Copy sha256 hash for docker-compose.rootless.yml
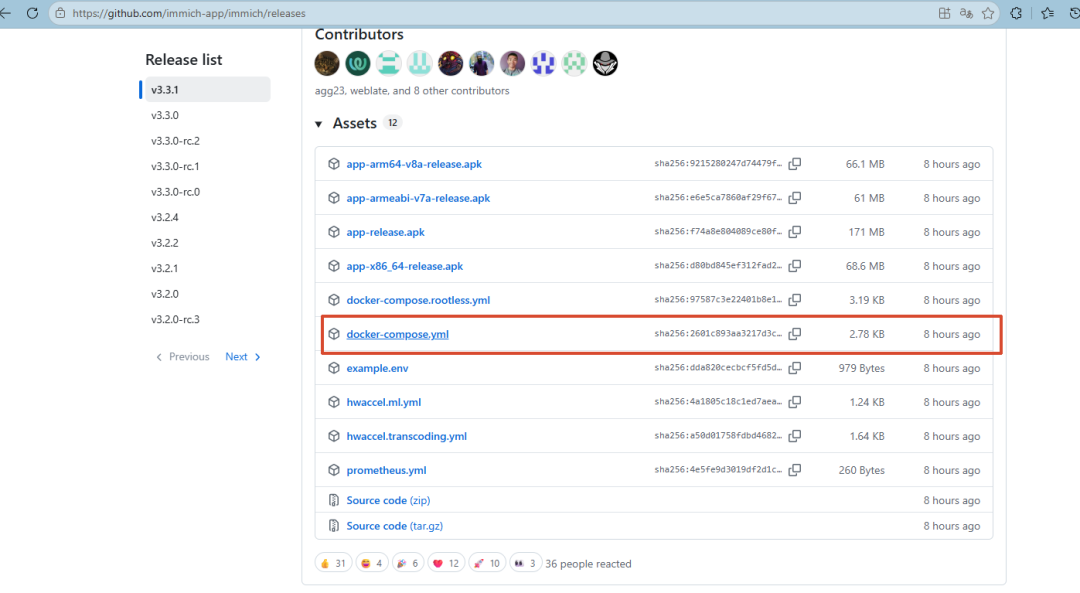This screenshot has height=593, width=1080. tap(795, 300)
